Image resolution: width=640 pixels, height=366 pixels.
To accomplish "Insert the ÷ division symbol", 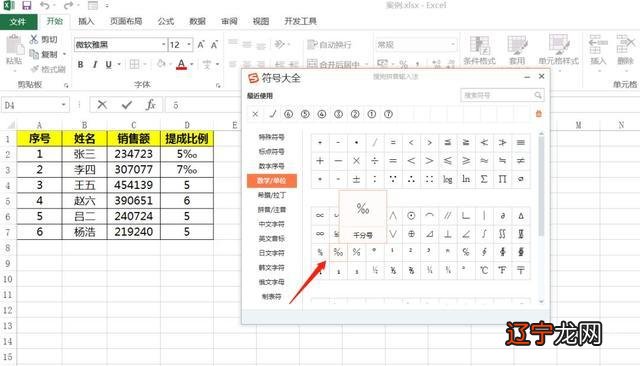I will pyautogui.click(x=374, y=160).
